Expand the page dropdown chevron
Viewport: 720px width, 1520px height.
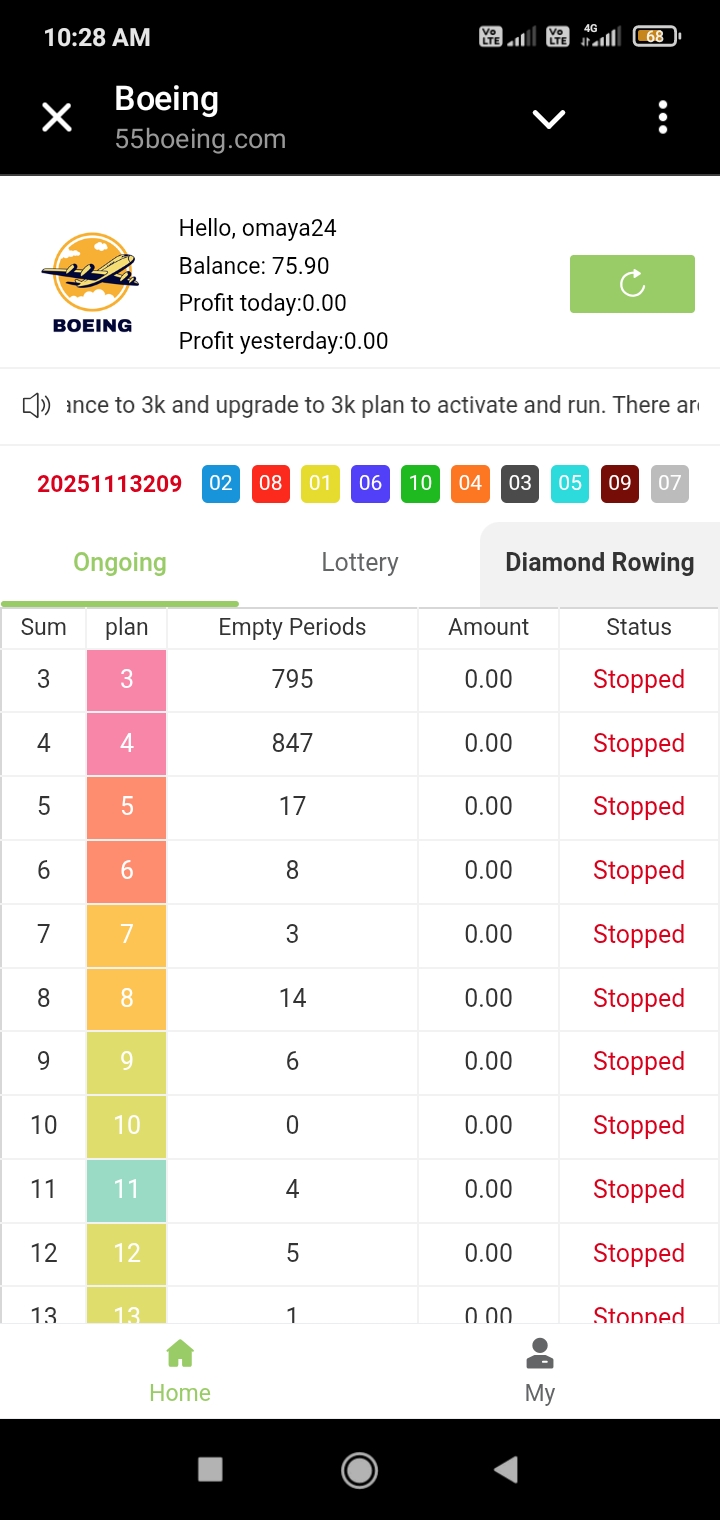(549, 119)
